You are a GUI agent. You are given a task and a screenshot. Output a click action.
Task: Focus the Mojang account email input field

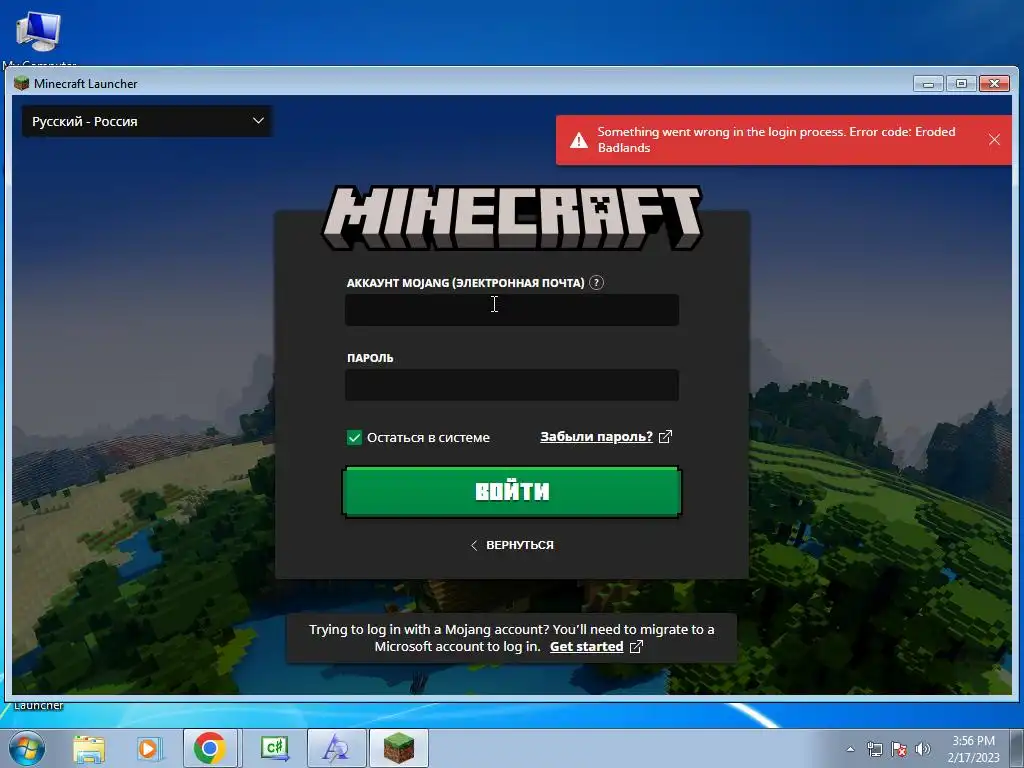click(x=512, y=310)
